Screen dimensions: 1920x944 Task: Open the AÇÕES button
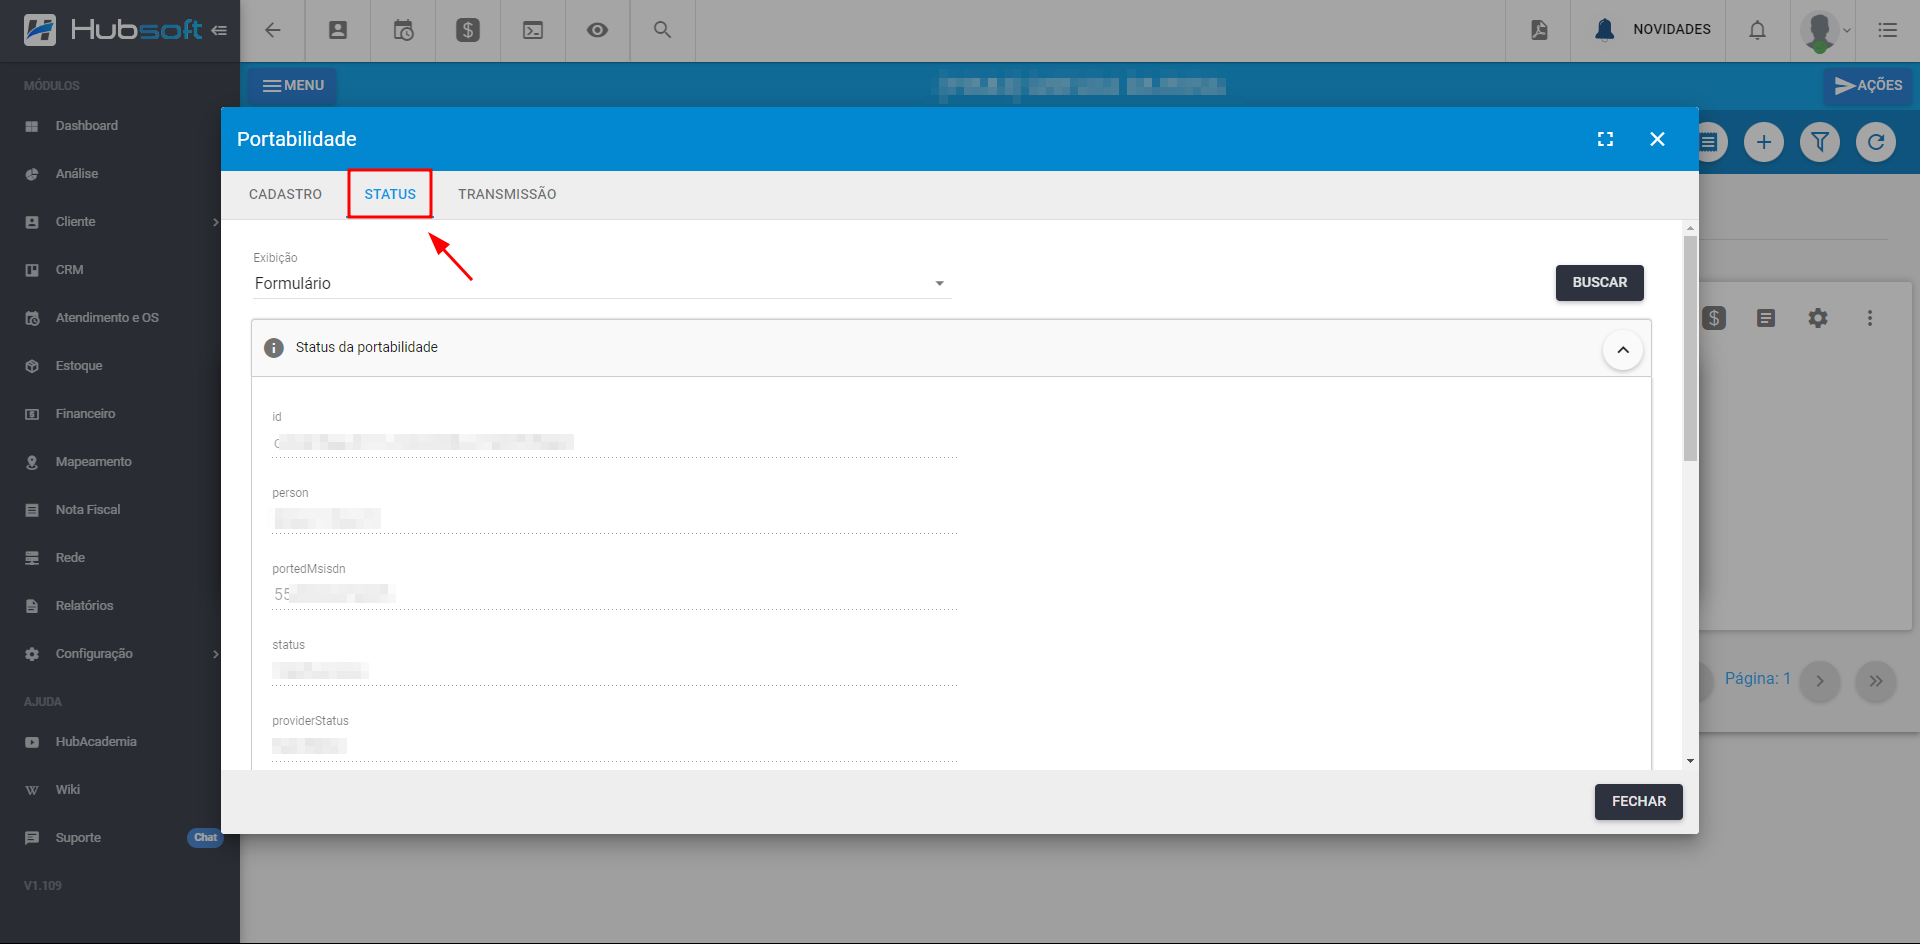click(x=1867, y=86)
